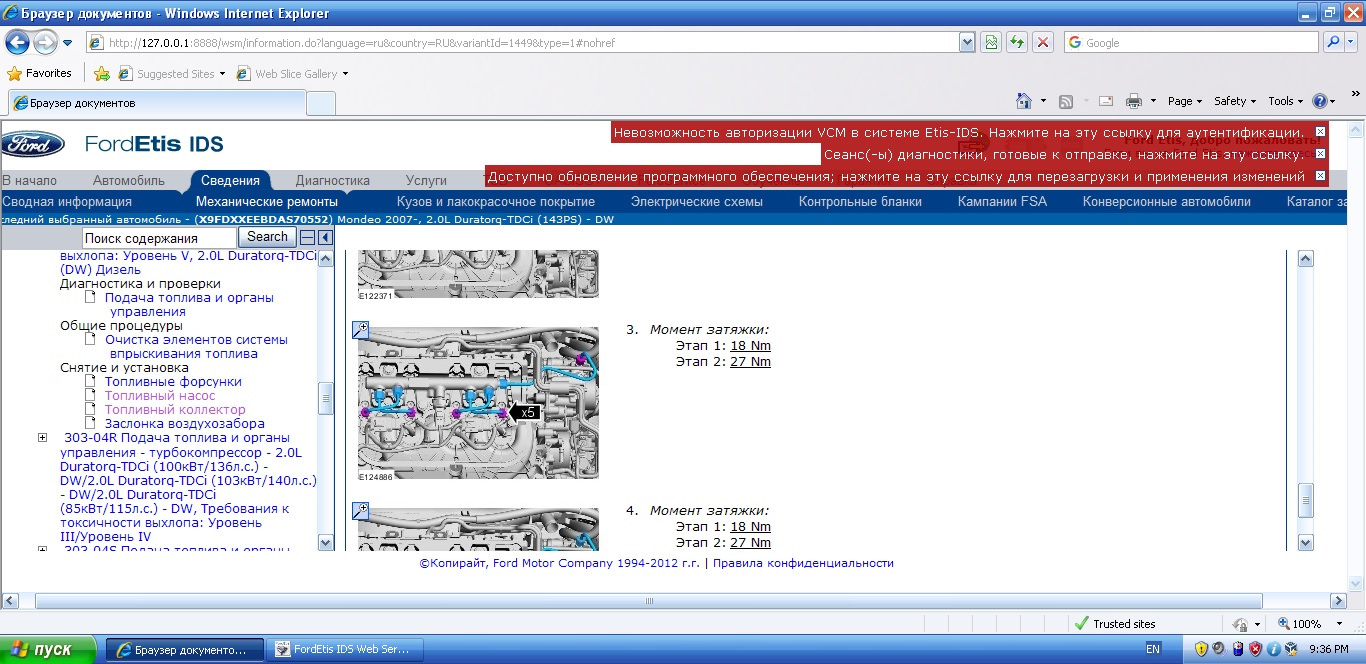1366x664 pixels.
Task: Open the Print options dropdown arrow
Action: [x=1152, y=101]
